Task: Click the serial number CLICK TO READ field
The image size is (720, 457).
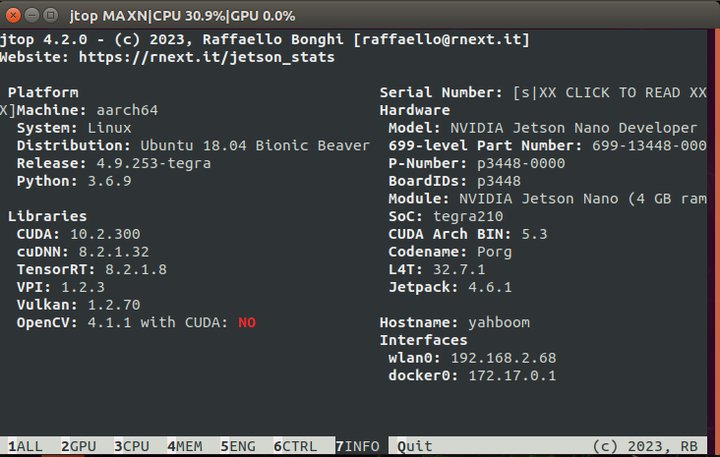Action: click(610, 92)
